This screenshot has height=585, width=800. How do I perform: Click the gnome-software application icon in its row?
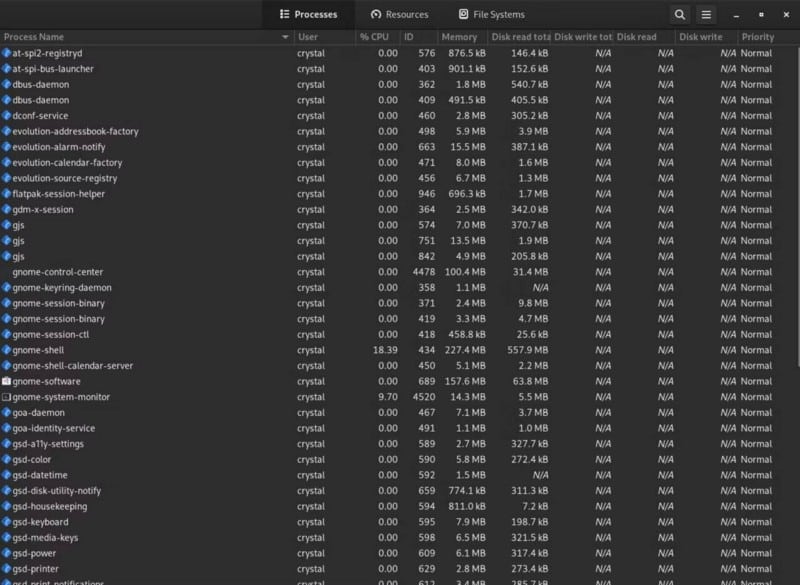[9, 381]
